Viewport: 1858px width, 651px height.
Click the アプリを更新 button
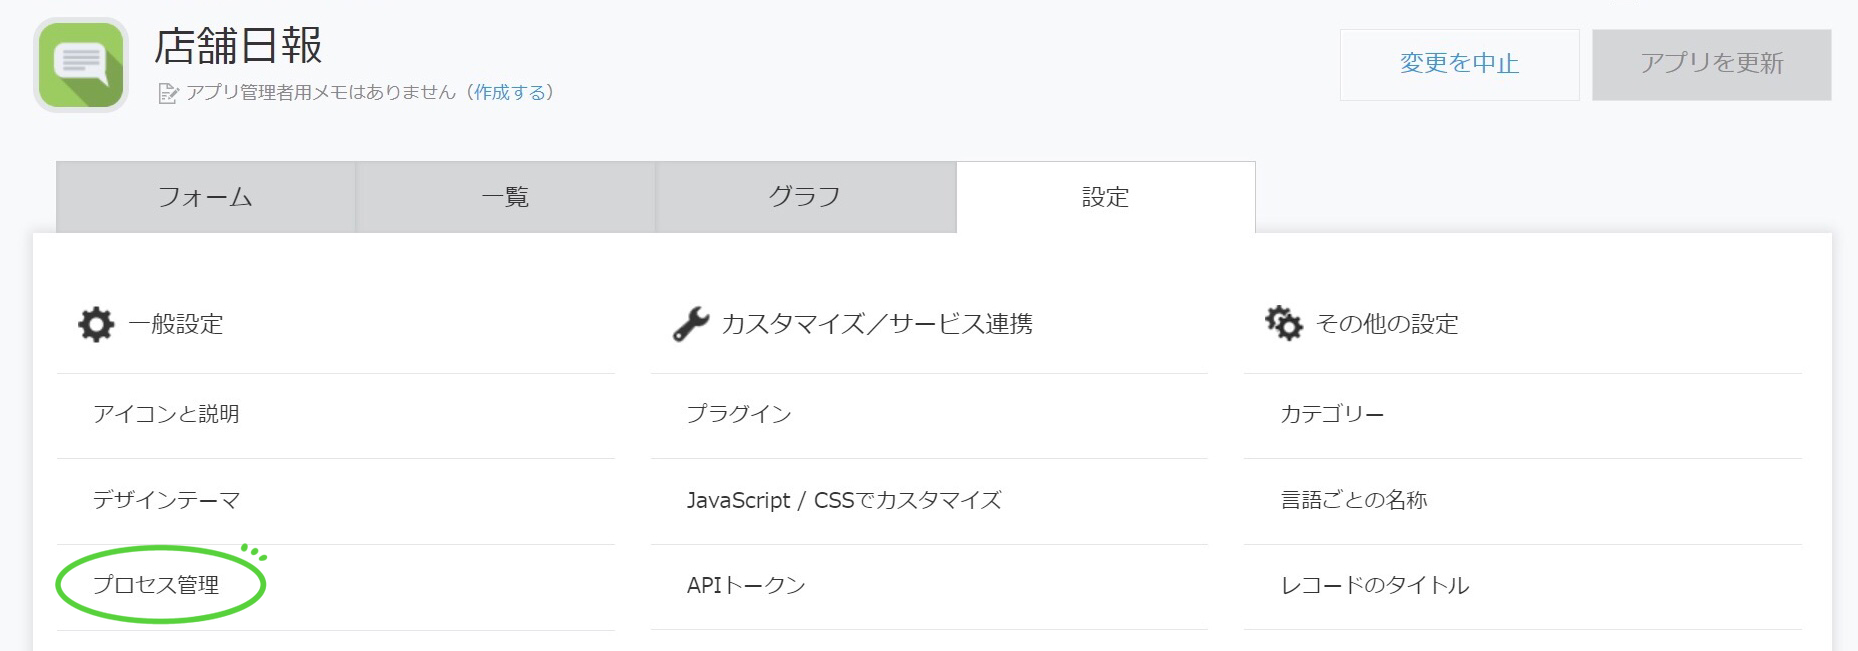[1711, 64]
